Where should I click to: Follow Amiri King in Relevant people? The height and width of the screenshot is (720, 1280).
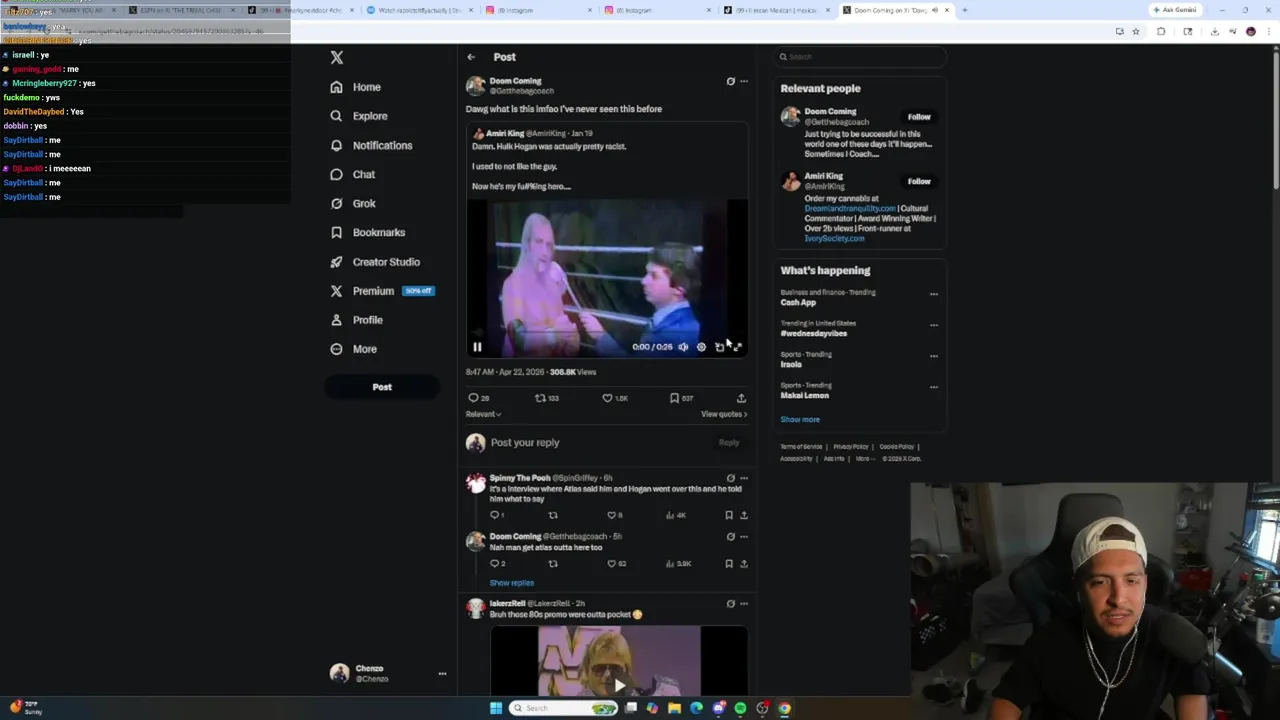(919, 181)
